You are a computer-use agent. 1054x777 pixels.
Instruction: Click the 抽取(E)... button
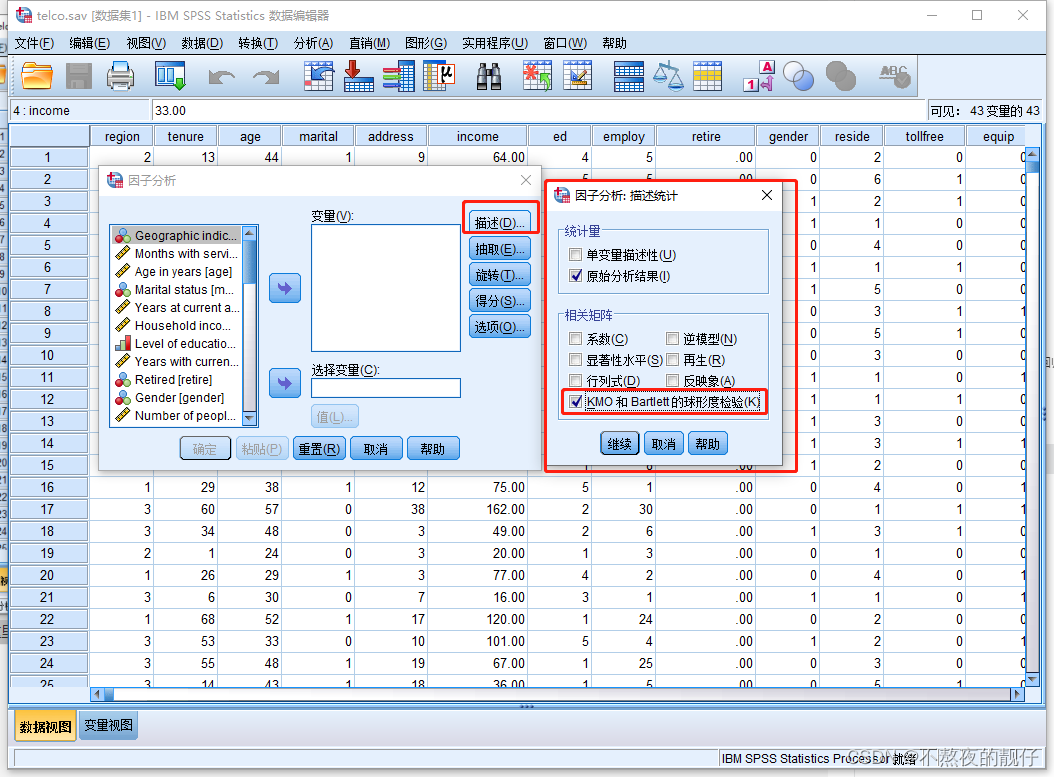click(500, 249)
